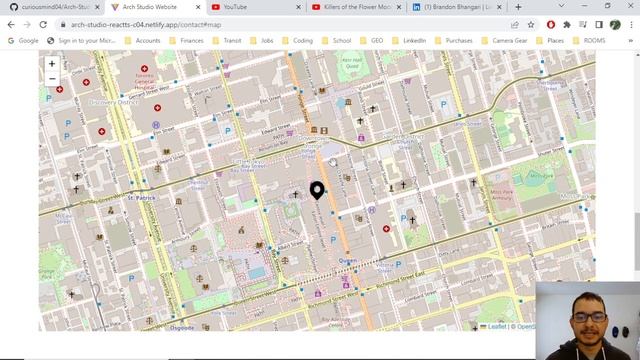Show more bookmarks overflow chevron
The image size is (640, 360).
coord(630,41)
